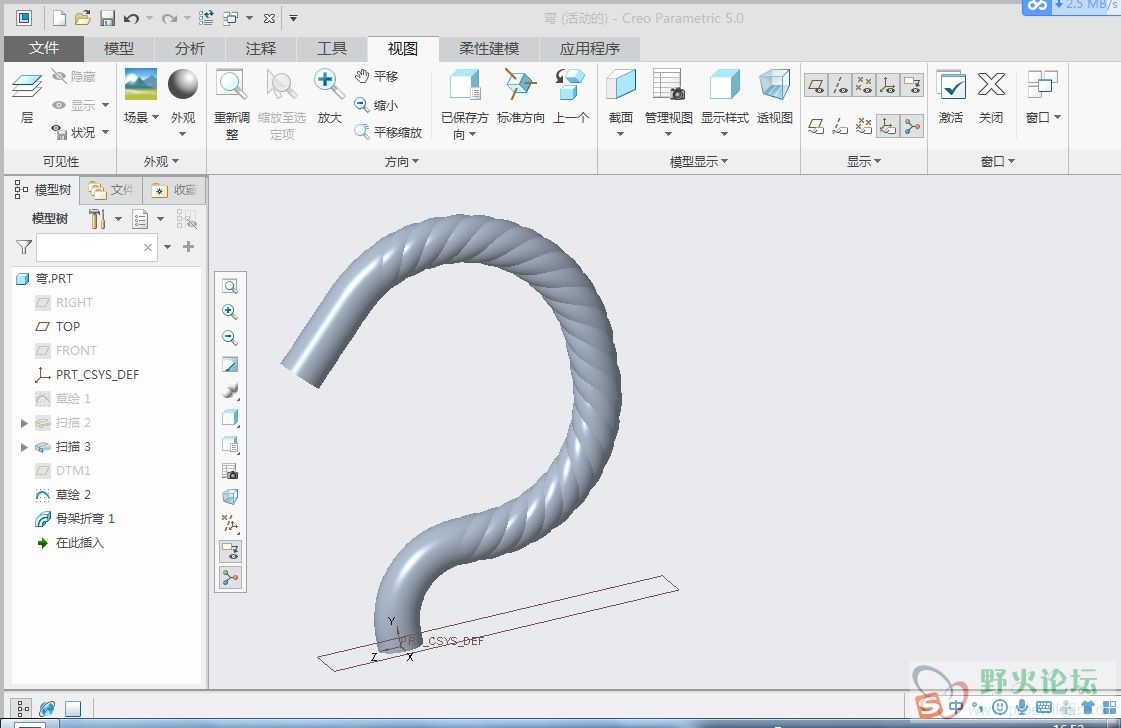Viewport: 1121px width, 728px height.
Task: Toggle csys tag display in Show group
Action: tap(888, 127)
